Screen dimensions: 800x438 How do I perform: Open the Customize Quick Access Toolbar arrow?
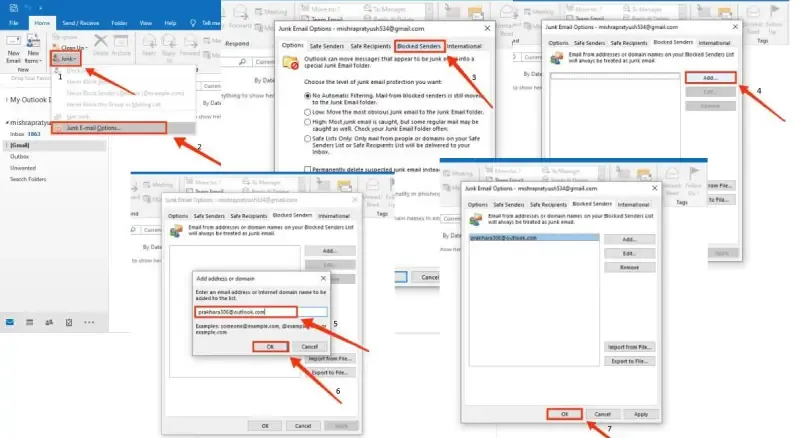(x=40, y=8)
